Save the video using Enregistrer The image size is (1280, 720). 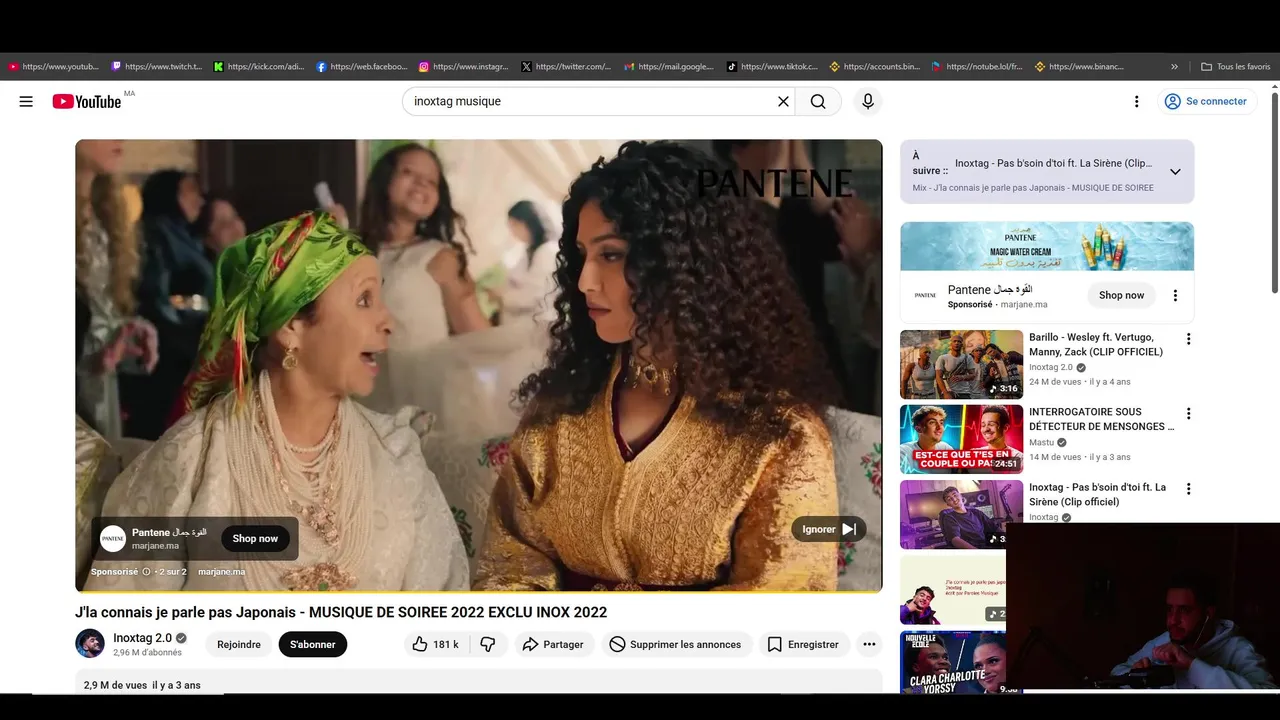[x=804, y=644]
